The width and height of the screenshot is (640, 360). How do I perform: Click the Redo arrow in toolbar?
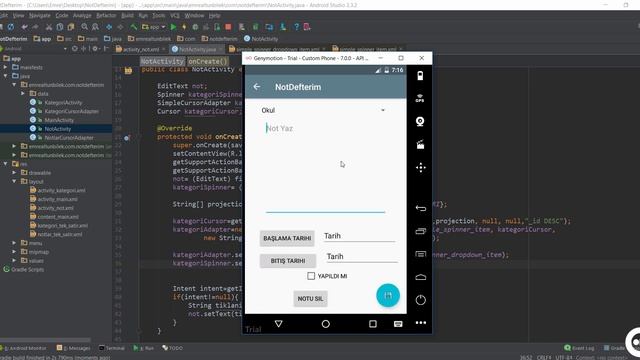36,27
